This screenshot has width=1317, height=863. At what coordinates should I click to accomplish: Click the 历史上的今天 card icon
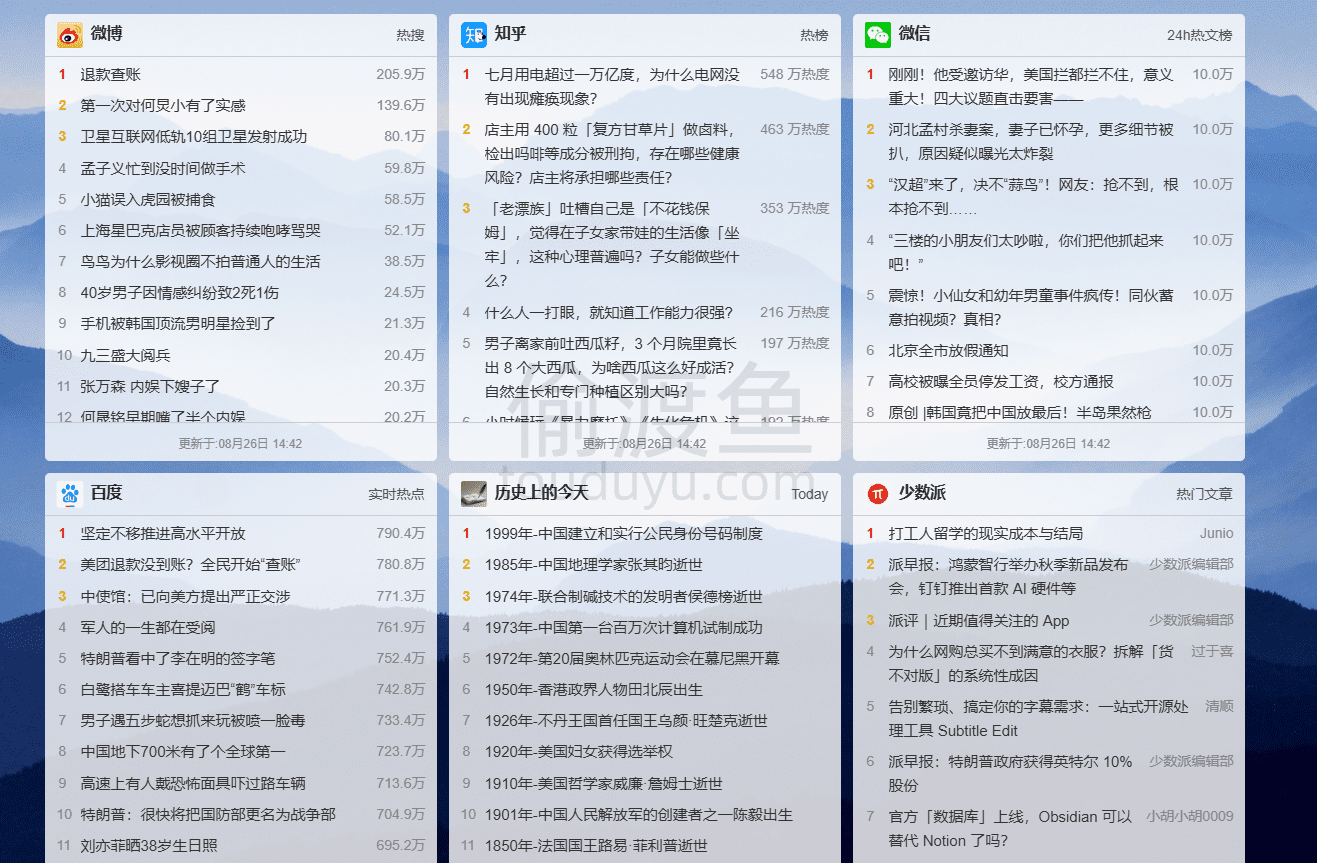474,493
